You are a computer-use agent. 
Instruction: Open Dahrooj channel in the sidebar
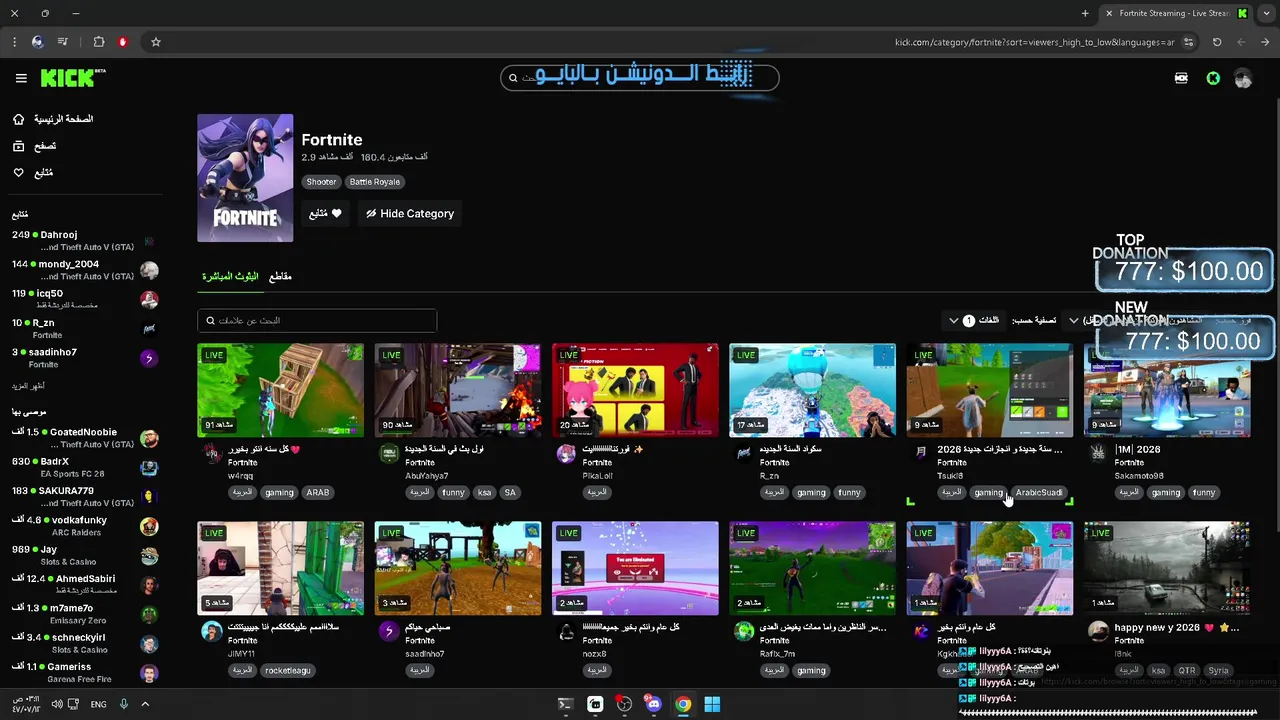(x=84, y=240)
